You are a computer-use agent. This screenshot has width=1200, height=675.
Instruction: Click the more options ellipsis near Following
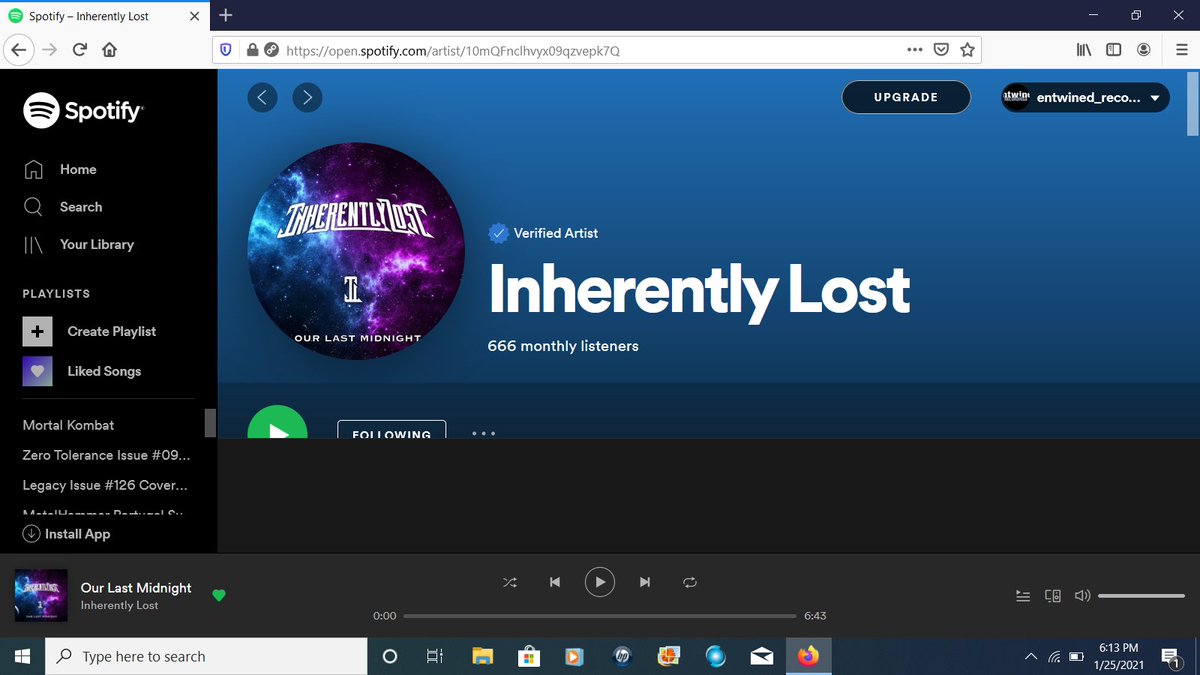click(x=483, y=432)
